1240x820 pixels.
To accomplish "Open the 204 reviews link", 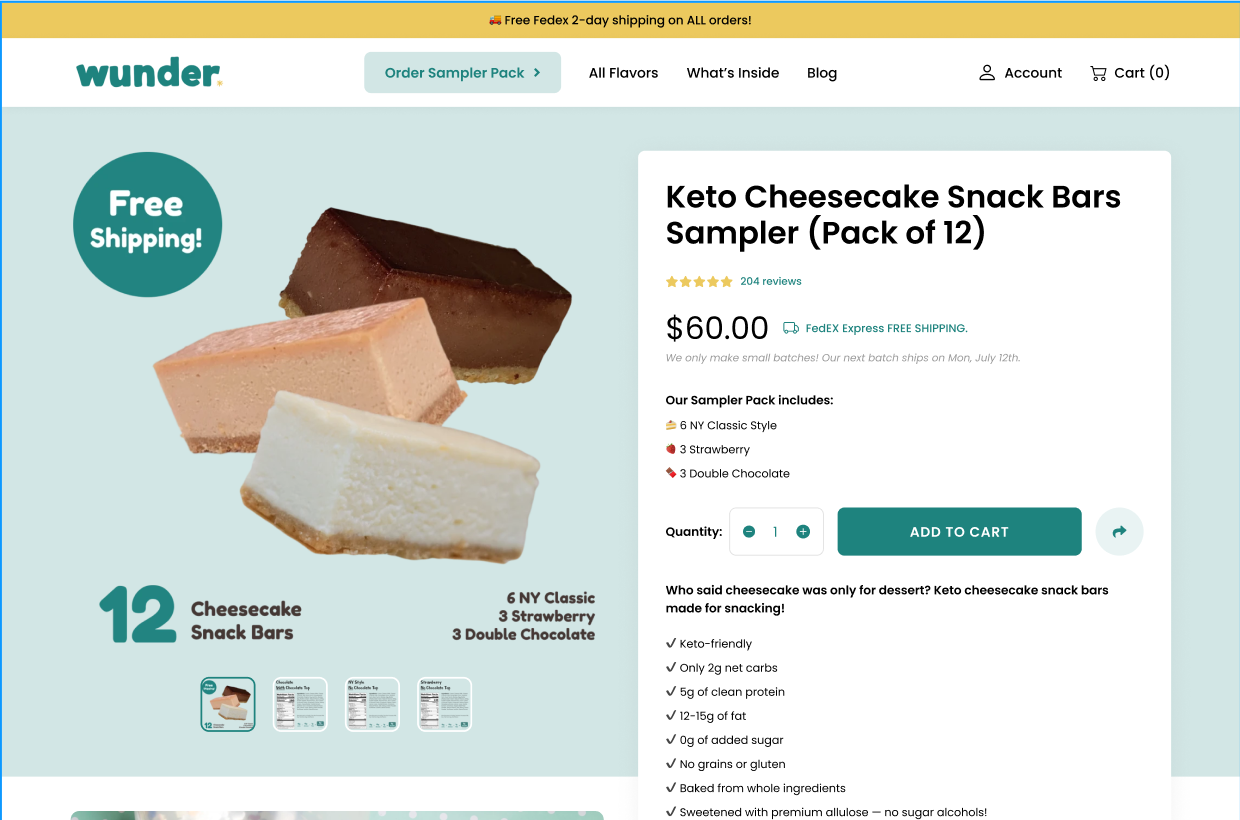I will tap(771, 282).
